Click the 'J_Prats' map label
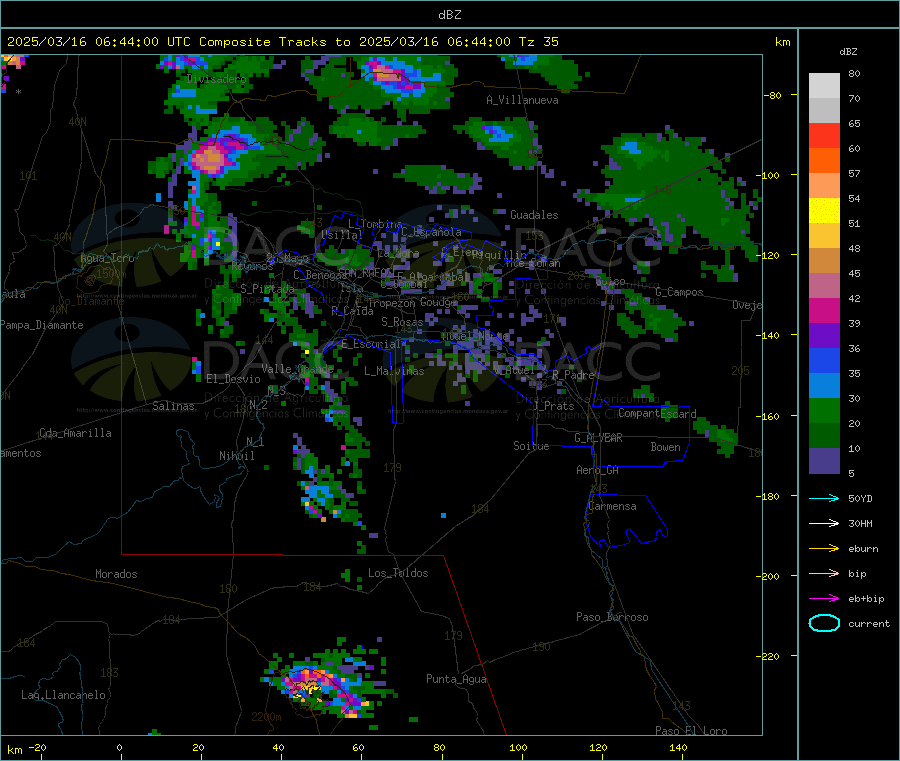 pos(554,406)
